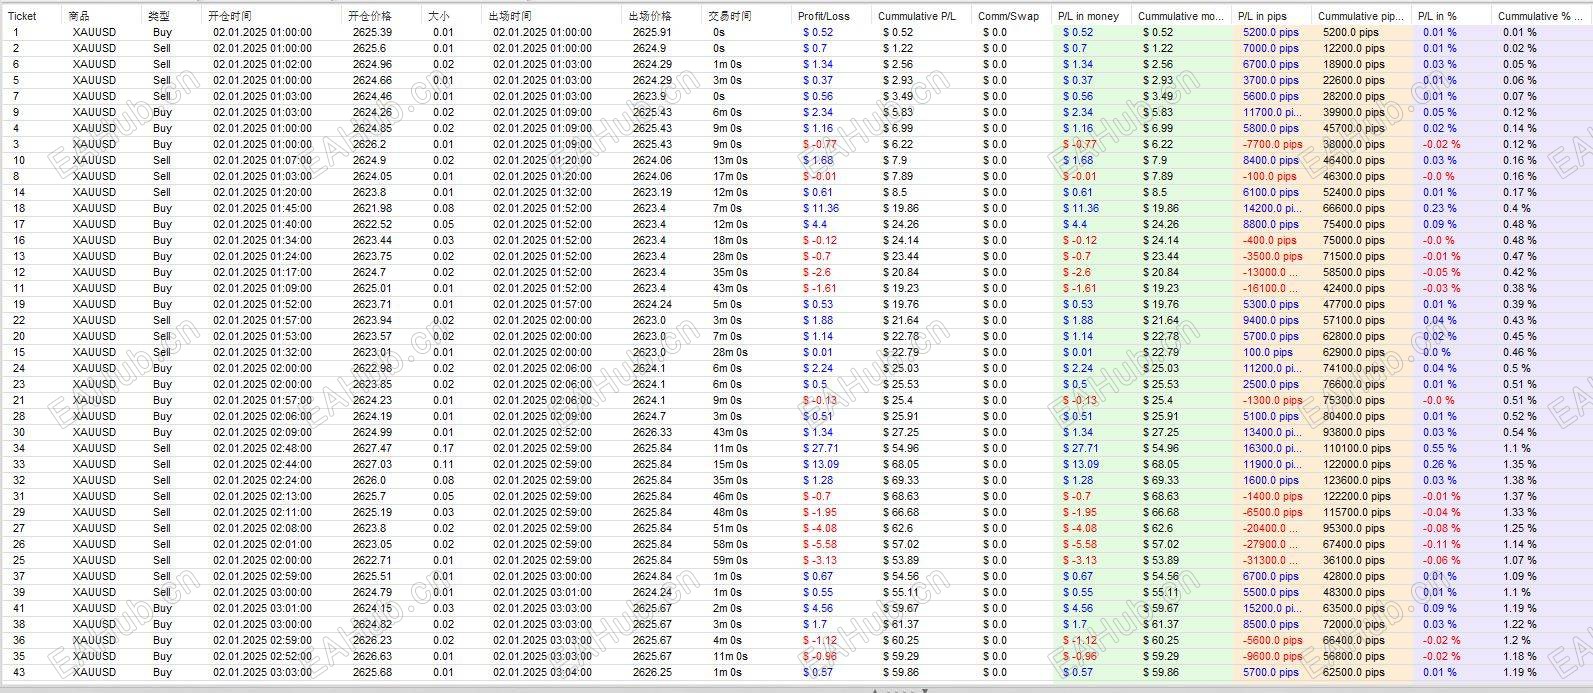Click the exit price 2626.25
1593x693 pixels.
tap(652, 672)
